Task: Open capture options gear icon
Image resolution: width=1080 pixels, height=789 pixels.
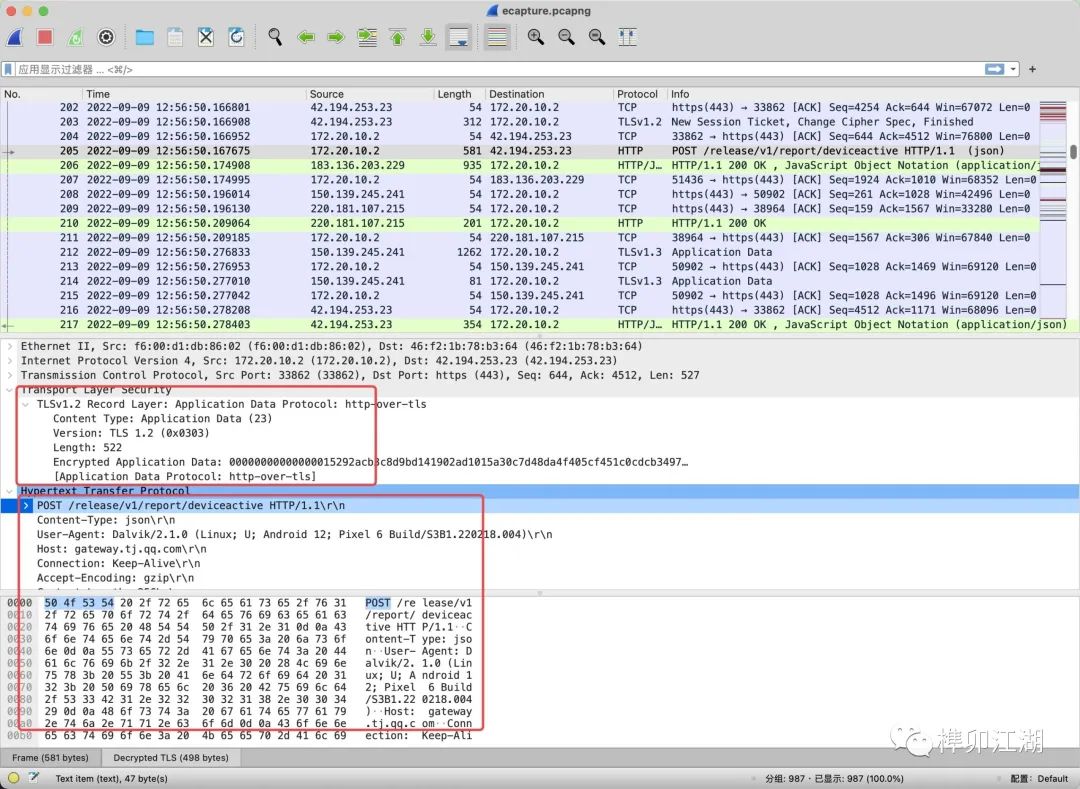Action: [106, 38]
